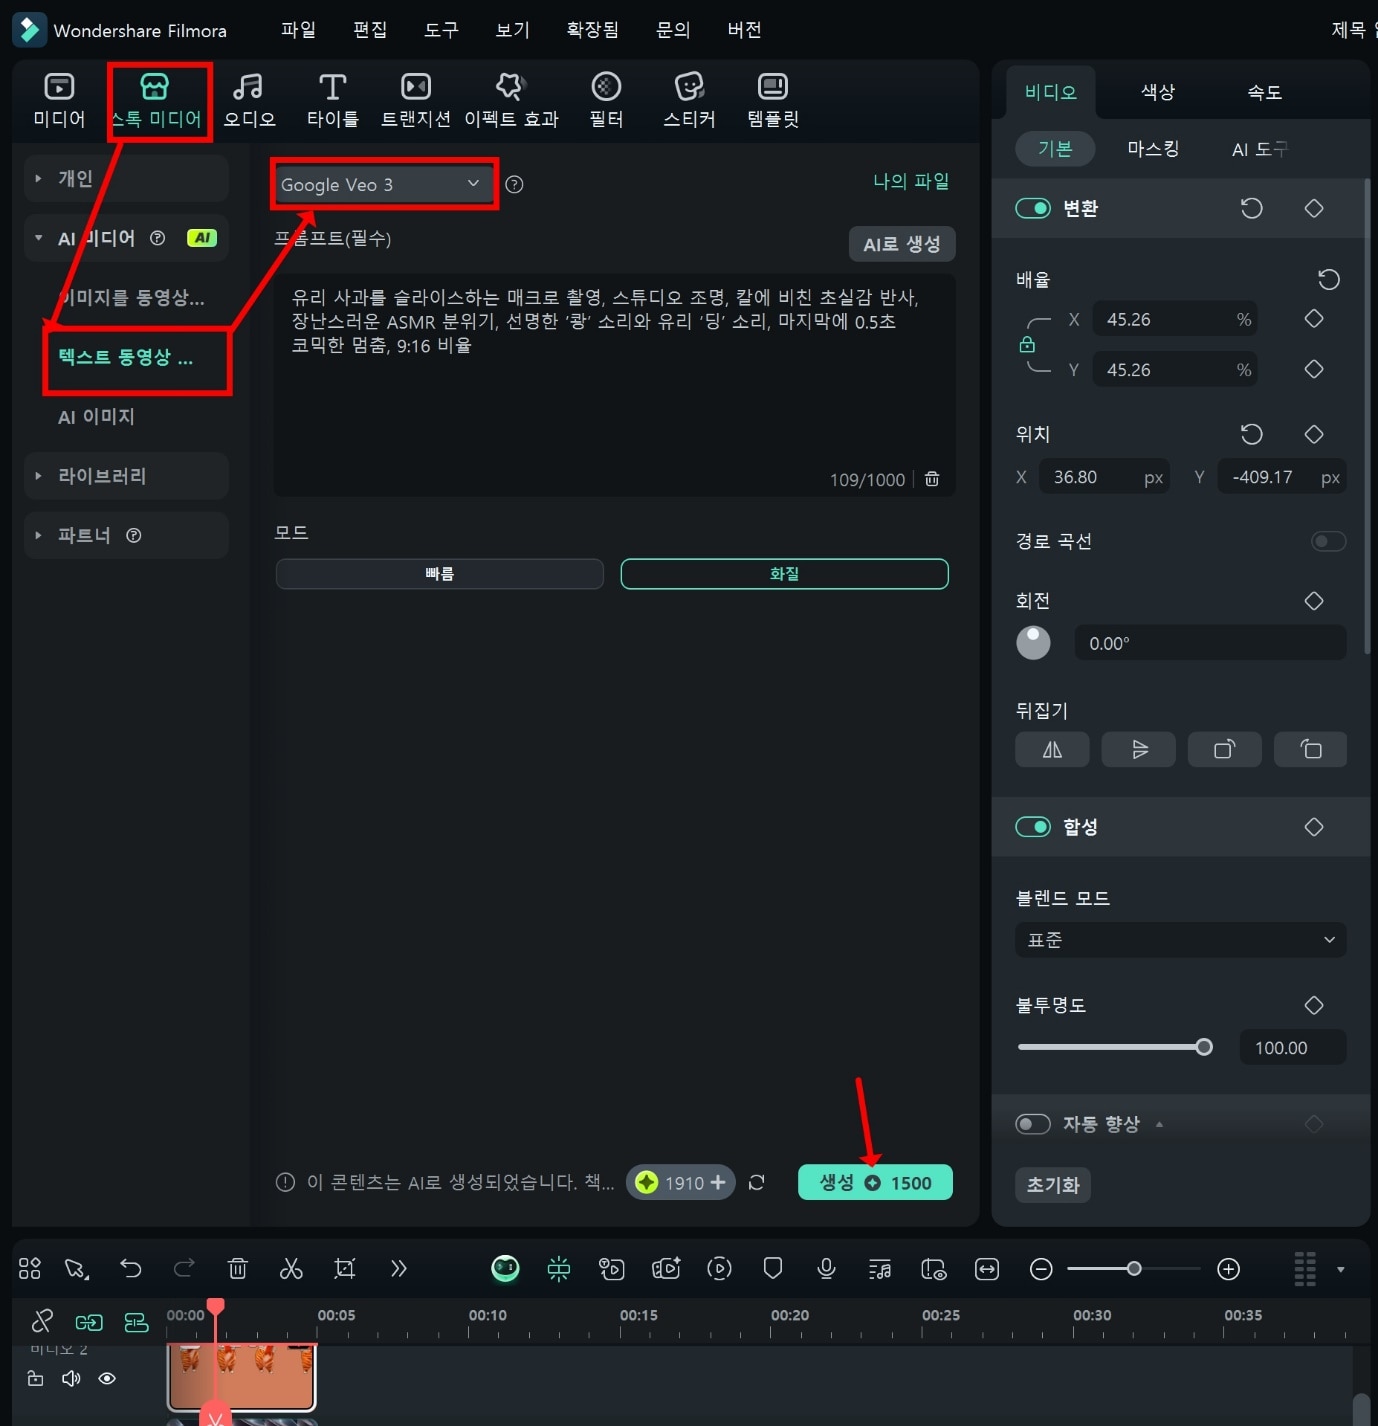This screenshot has height=1426, width=1378.
Task: Open the 필터 (Filters) panel
Action: [x=606, y=100]
